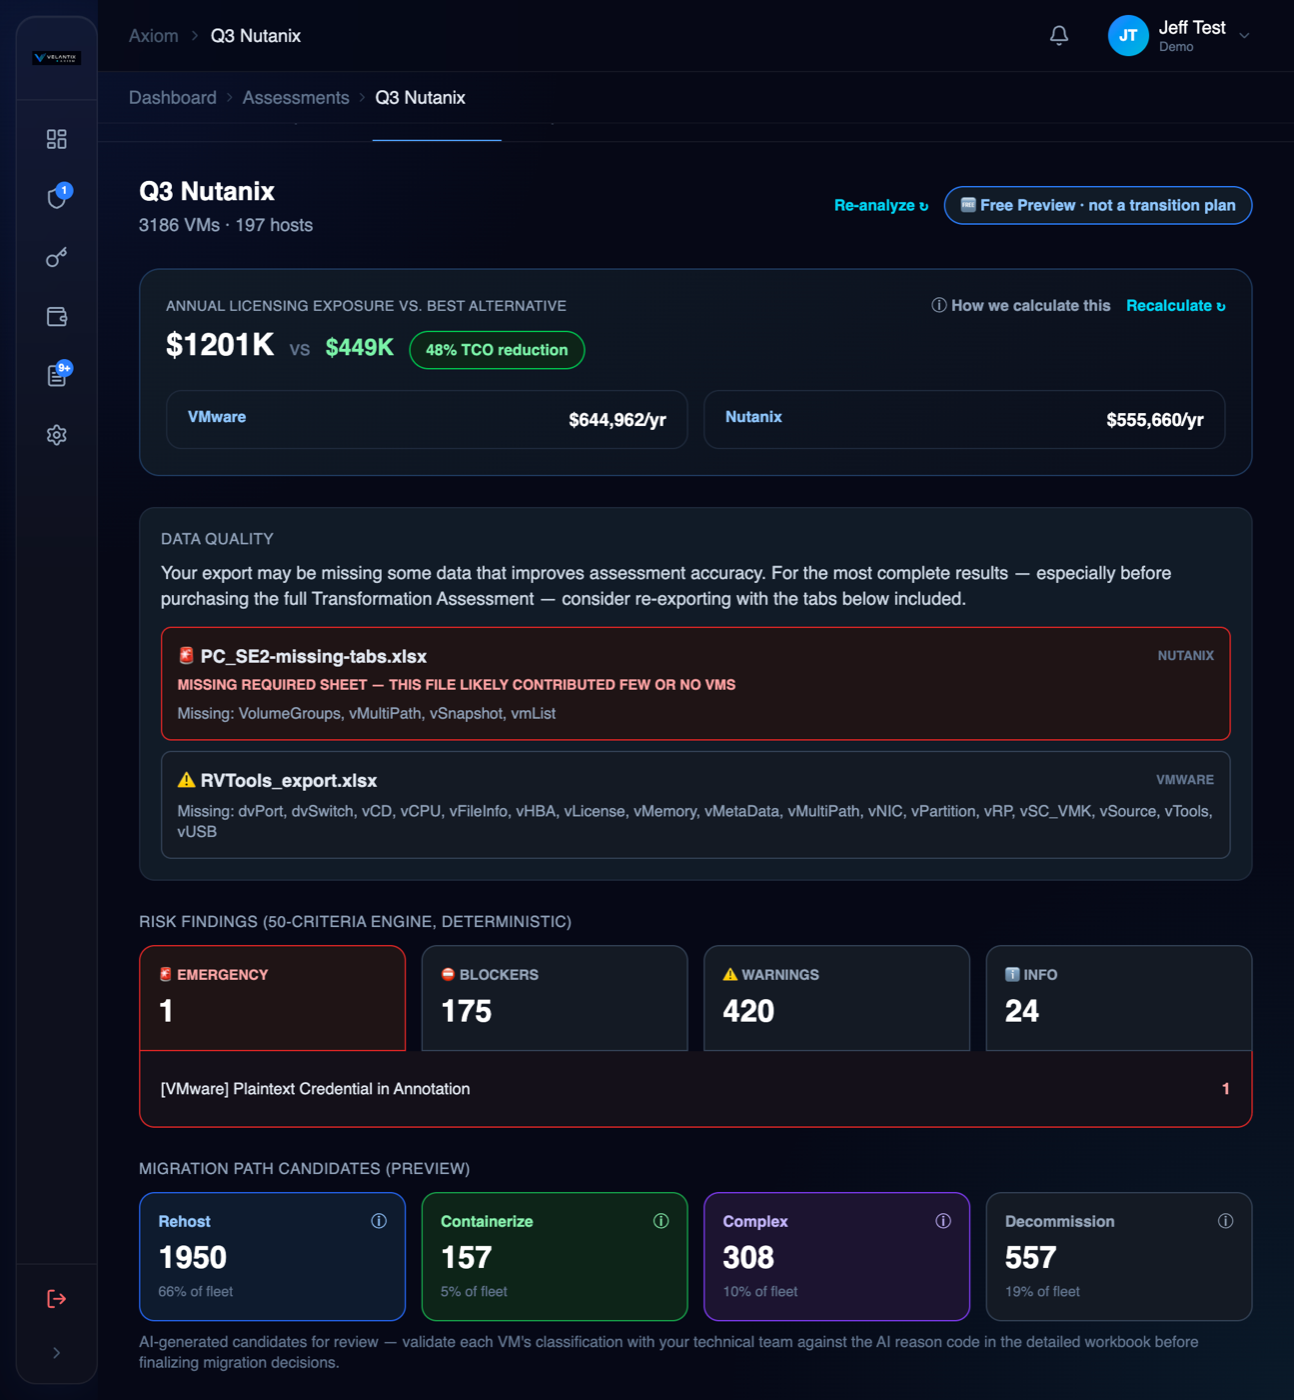The image size is (1294, 1400).
Task: Open the Jeff Test account dropdown arrow
Action: click(1244, 36)
